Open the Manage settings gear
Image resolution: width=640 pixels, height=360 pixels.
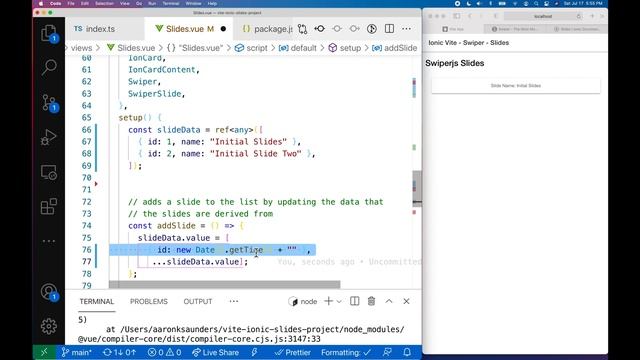point(49,326)
